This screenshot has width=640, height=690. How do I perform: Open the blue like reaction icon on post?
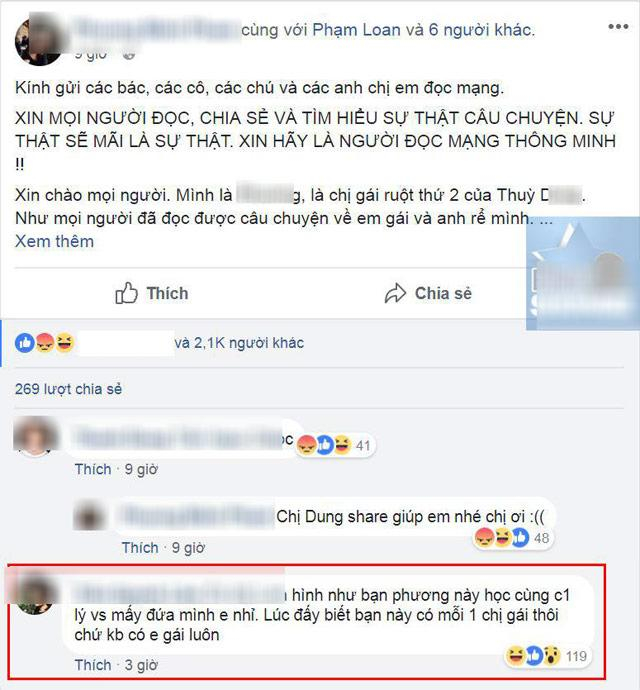(x=24, y=343)
